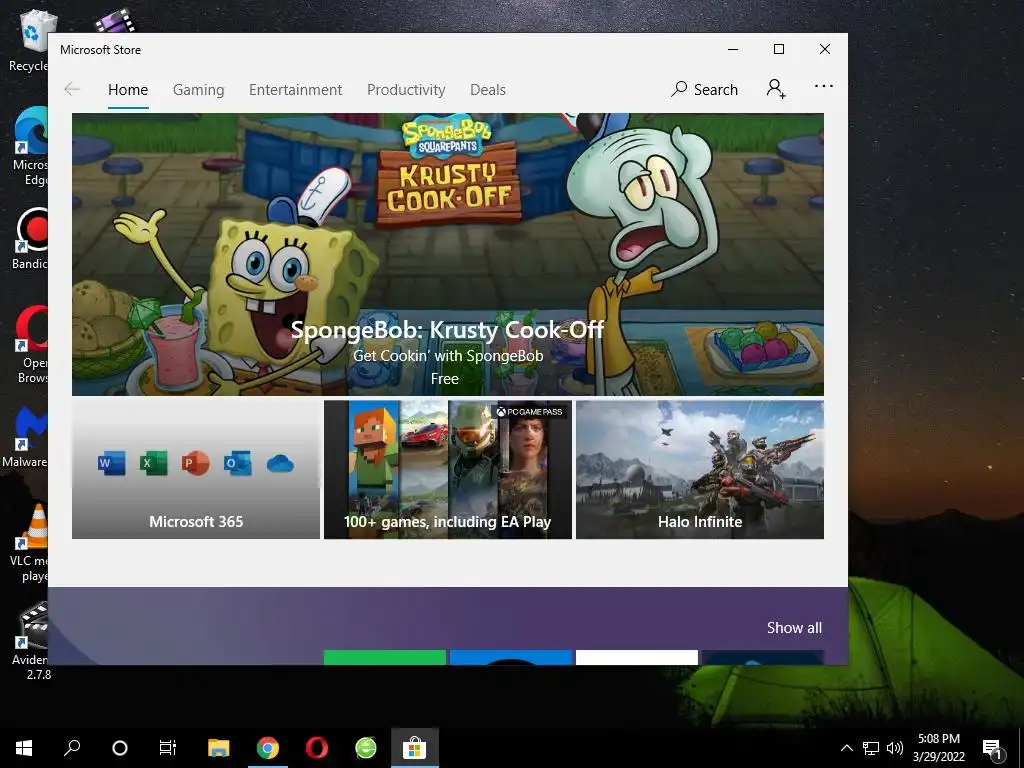Open the Productivity tab
The height and width of the screenshot is (768, 1024).
(x=406, y=89)
